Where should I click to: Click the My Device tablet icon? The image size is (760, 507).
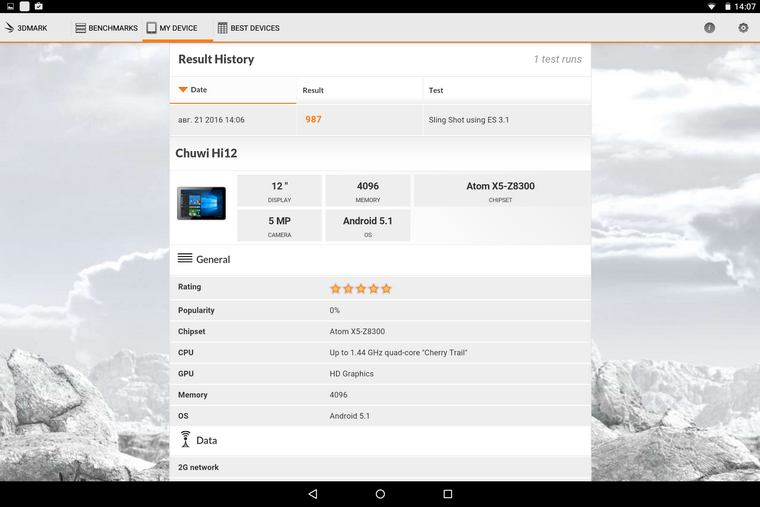pos(152,28)
